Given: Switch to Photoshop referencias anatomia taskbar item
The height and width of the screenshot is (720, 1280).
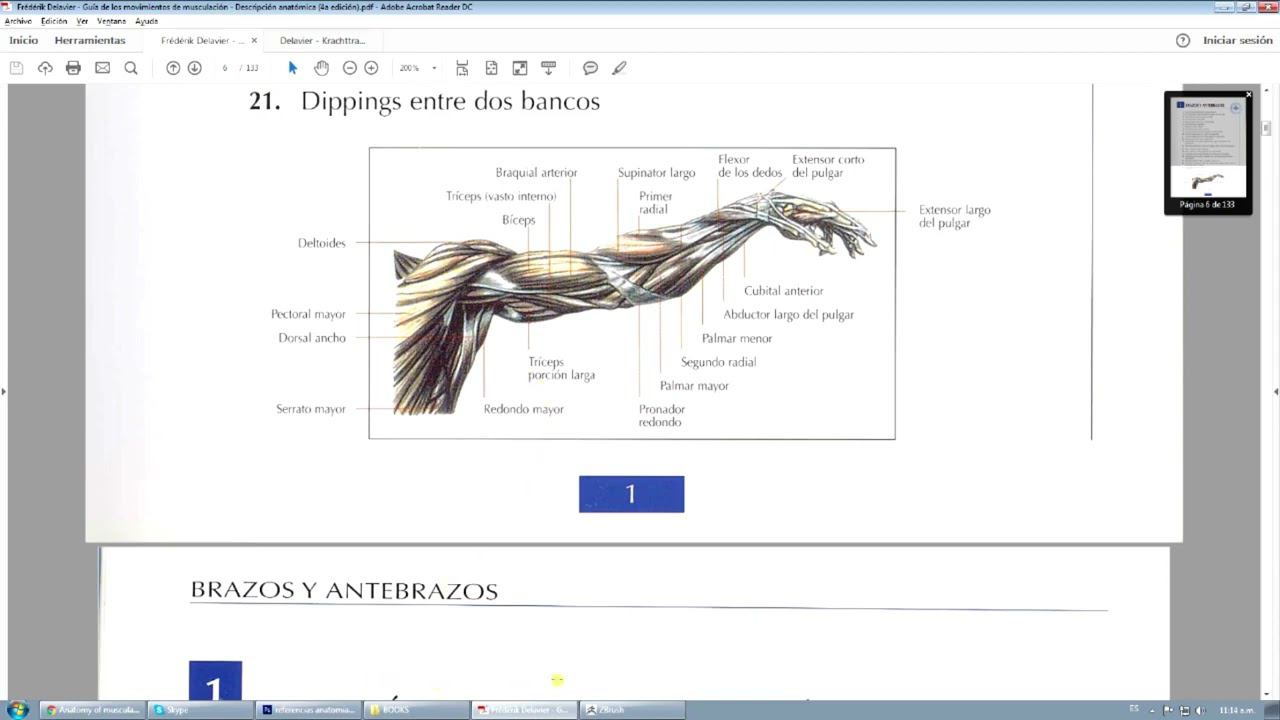Looking at the screenshot, I should click(308, 710).
